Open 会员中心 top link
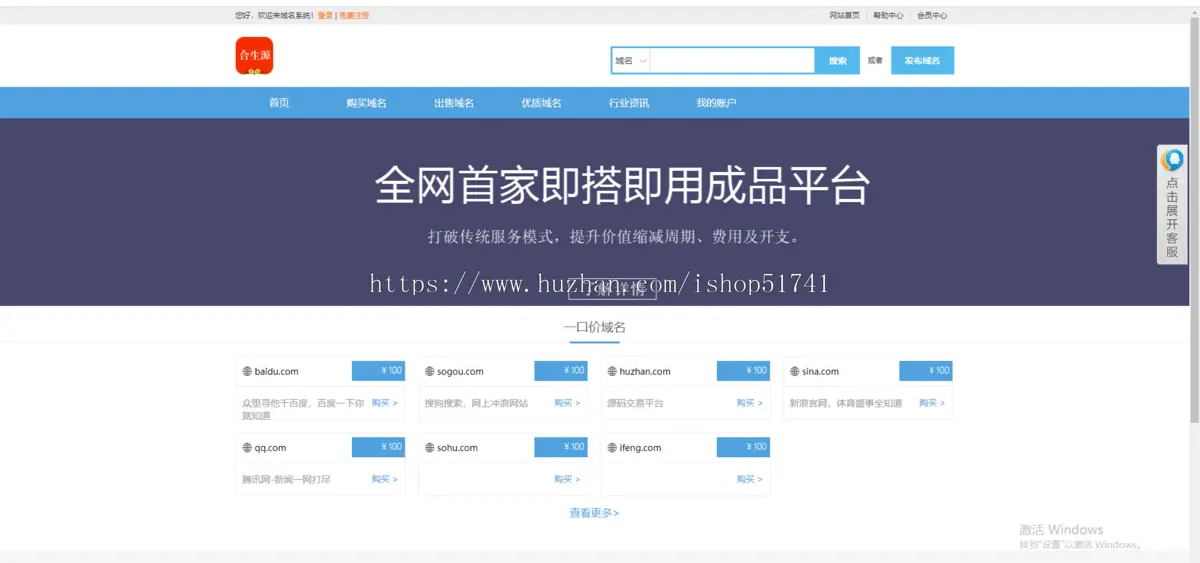 (932, 15)
